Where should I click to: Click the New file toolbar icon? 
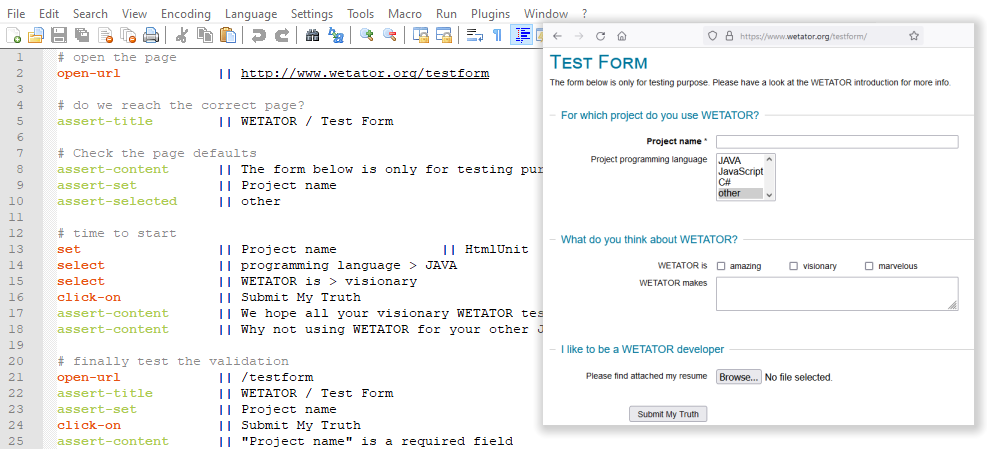[x=13, y=36]
